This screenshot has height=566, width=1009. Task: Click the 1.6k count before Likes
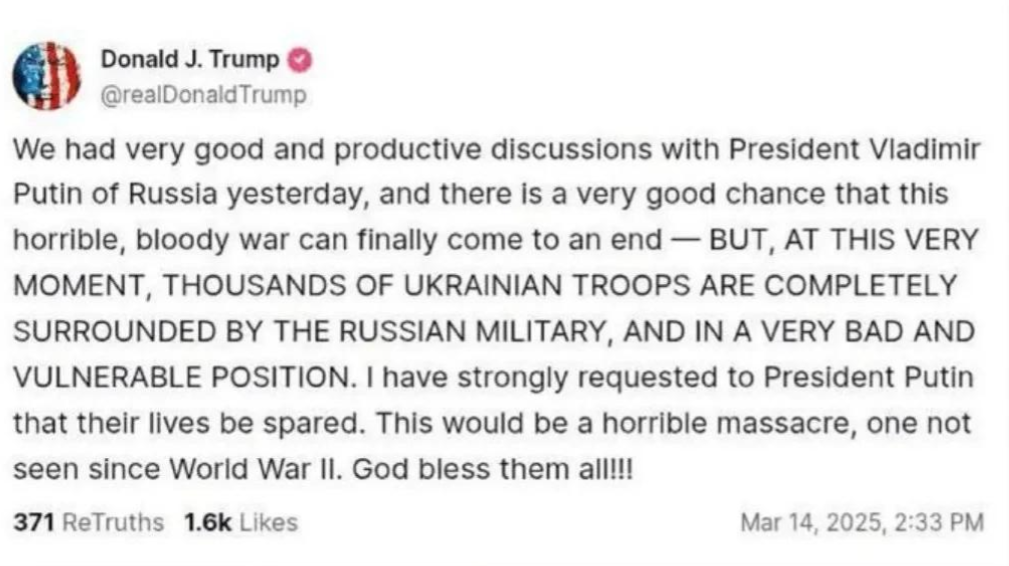coord(207,522)
